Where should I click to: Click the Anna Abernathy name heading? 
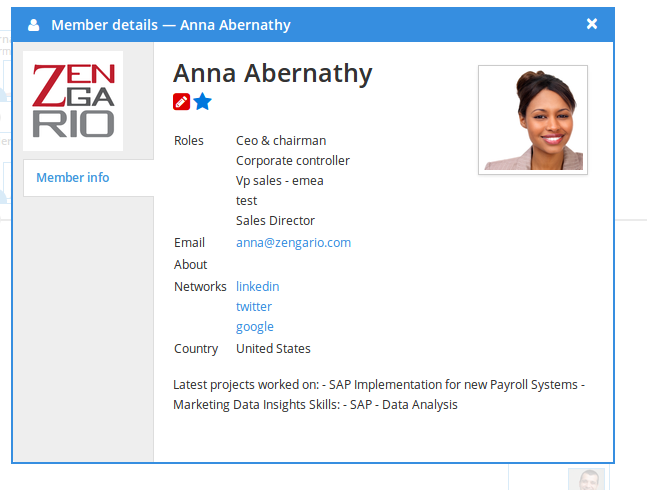(x=272, y=73)
